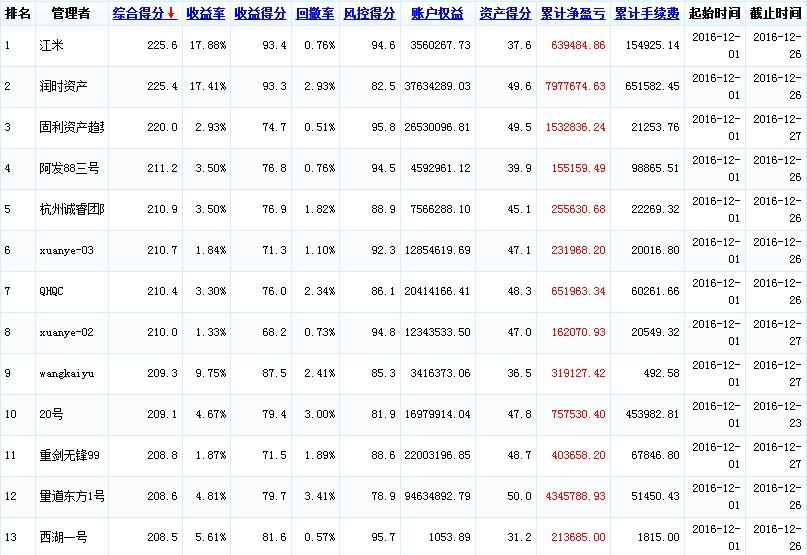
Task: Select manager 江米 in the first row
Action: tap(51, 46)
